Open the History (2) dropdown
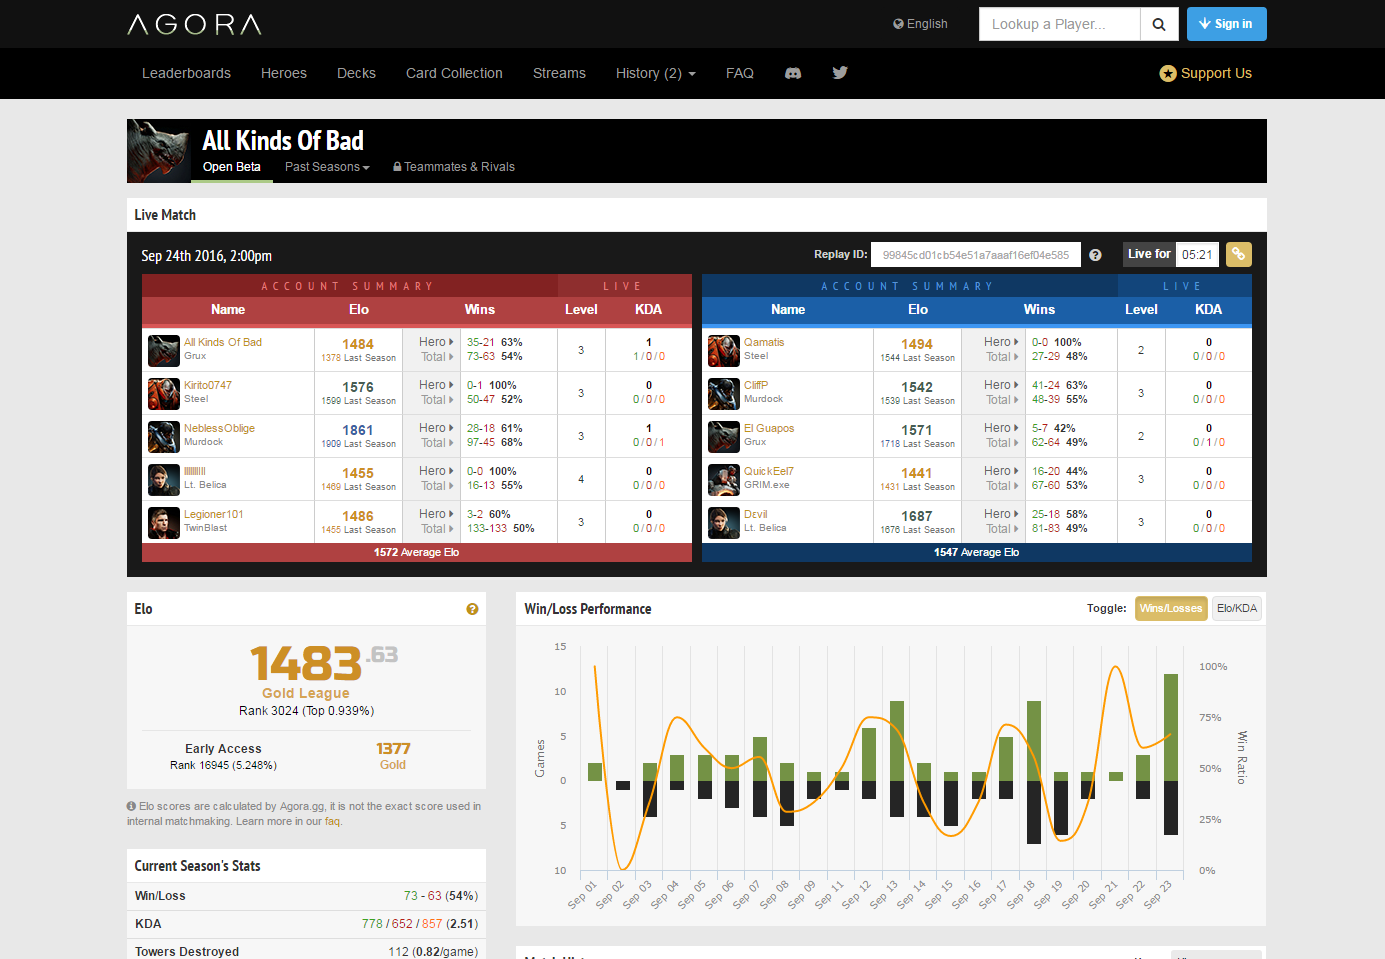Screen dimensions: 1385x959 point(655,73)
